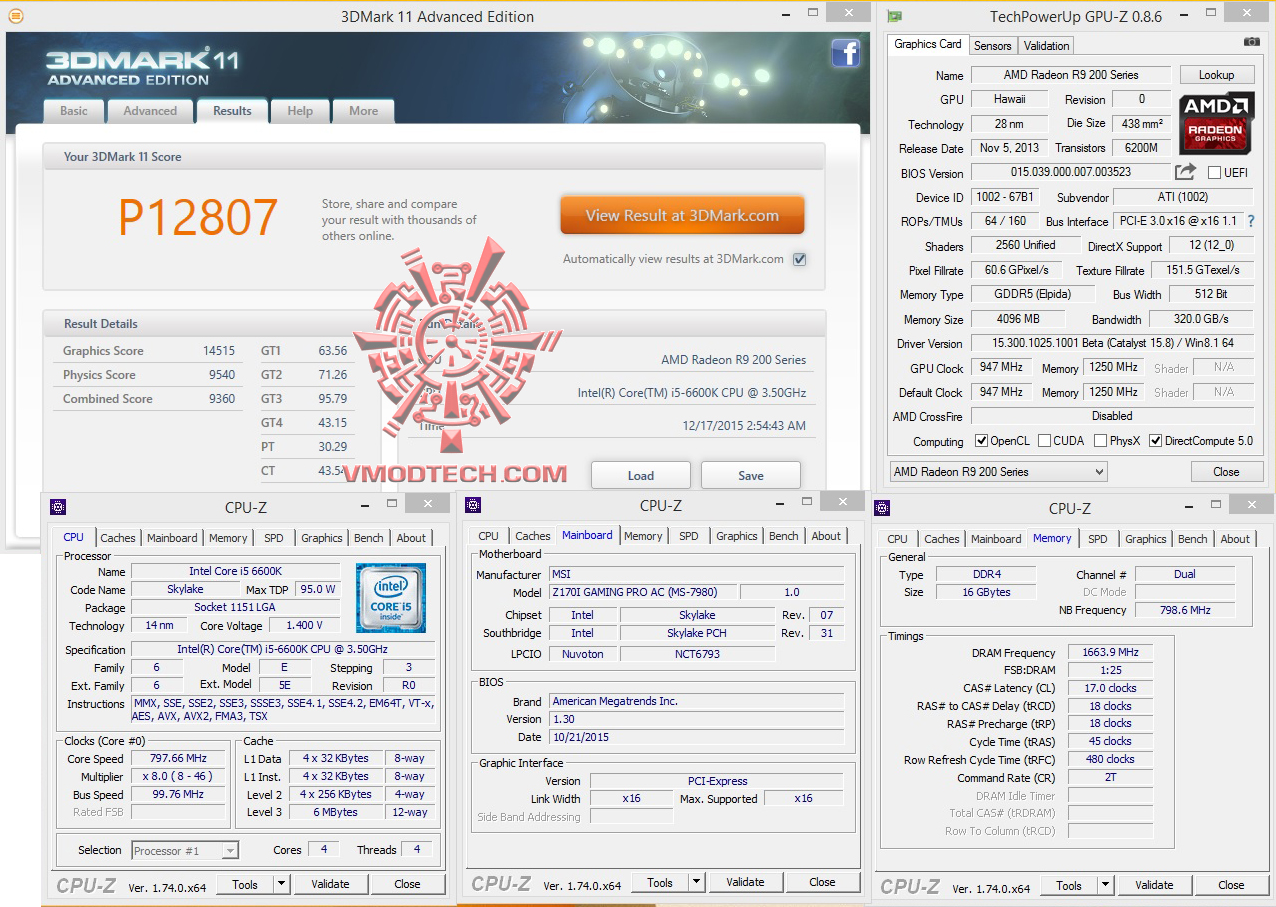Open Caches tab in CPU-tab CPU-Z window

tap(118, 538)
